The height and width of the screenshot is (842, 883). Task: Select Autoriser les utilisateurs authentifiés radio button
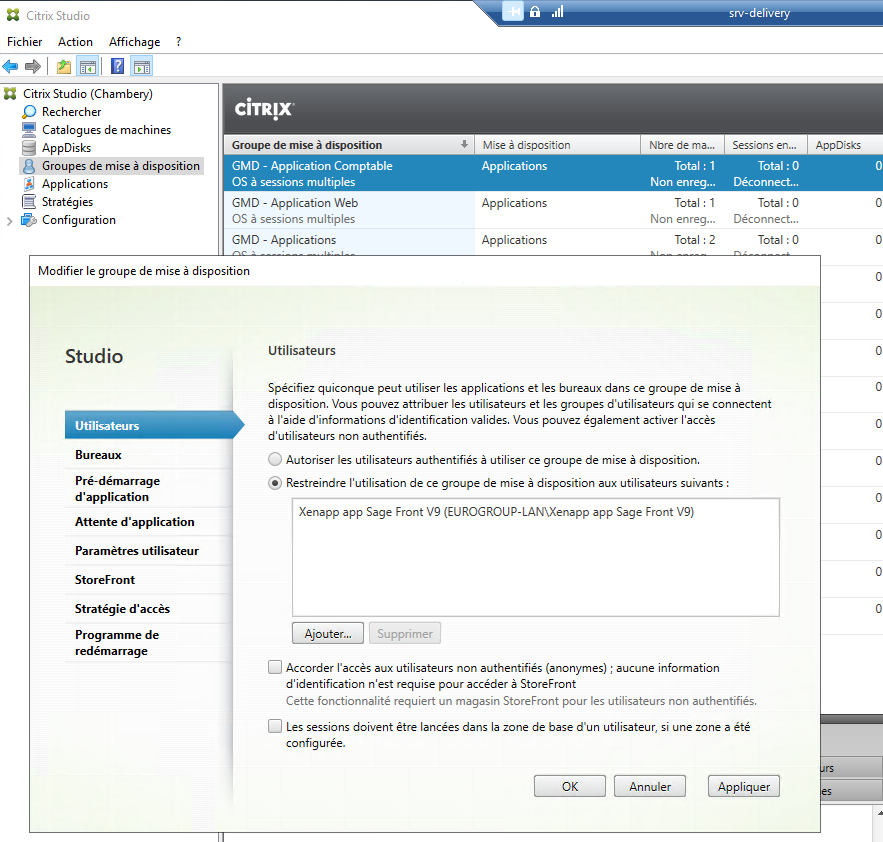pyautogui.click(x=275, y=460)
